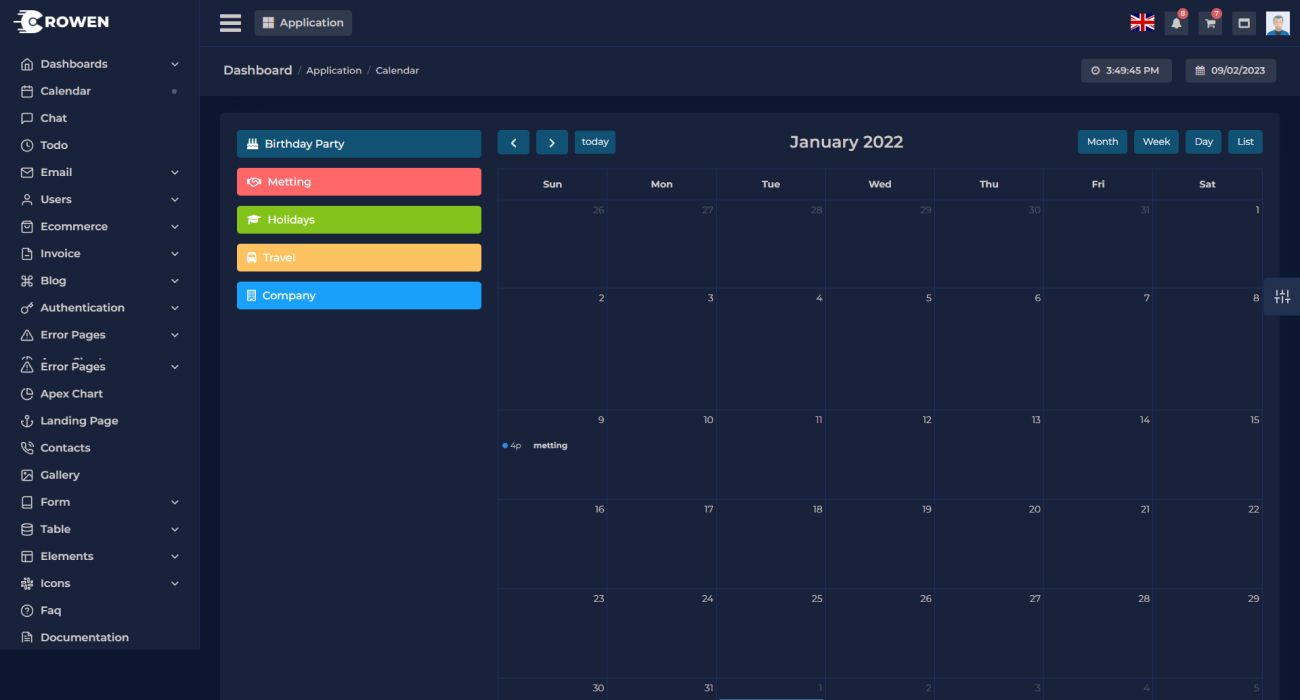The width and height of the screenshot is (1300, 700).
Task: Select the orange Travel event tag
Action: tap(359, 258)
